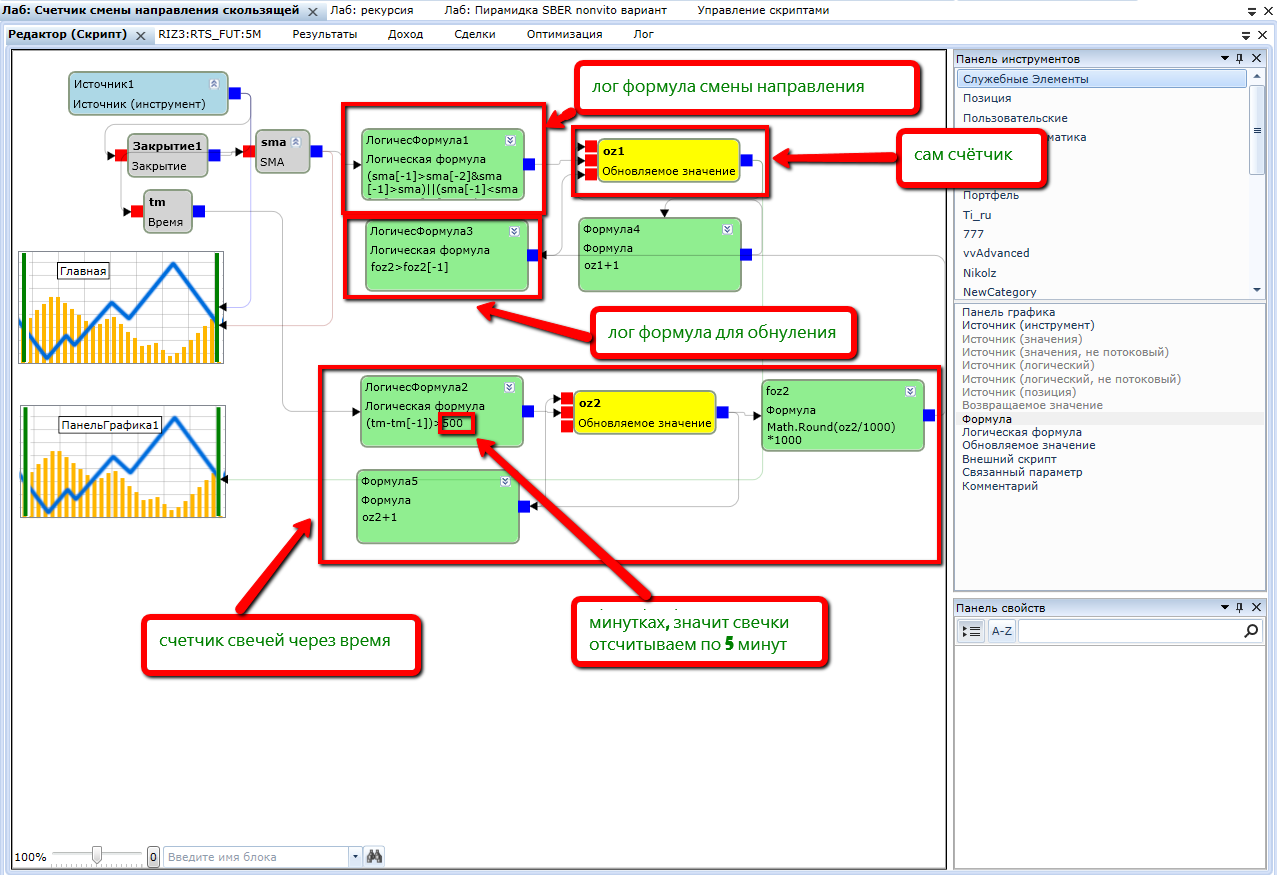The height and width of the screenshot is (875, 1277).
Task: Adjust the zoom slider handle
Action: [97, 855]
